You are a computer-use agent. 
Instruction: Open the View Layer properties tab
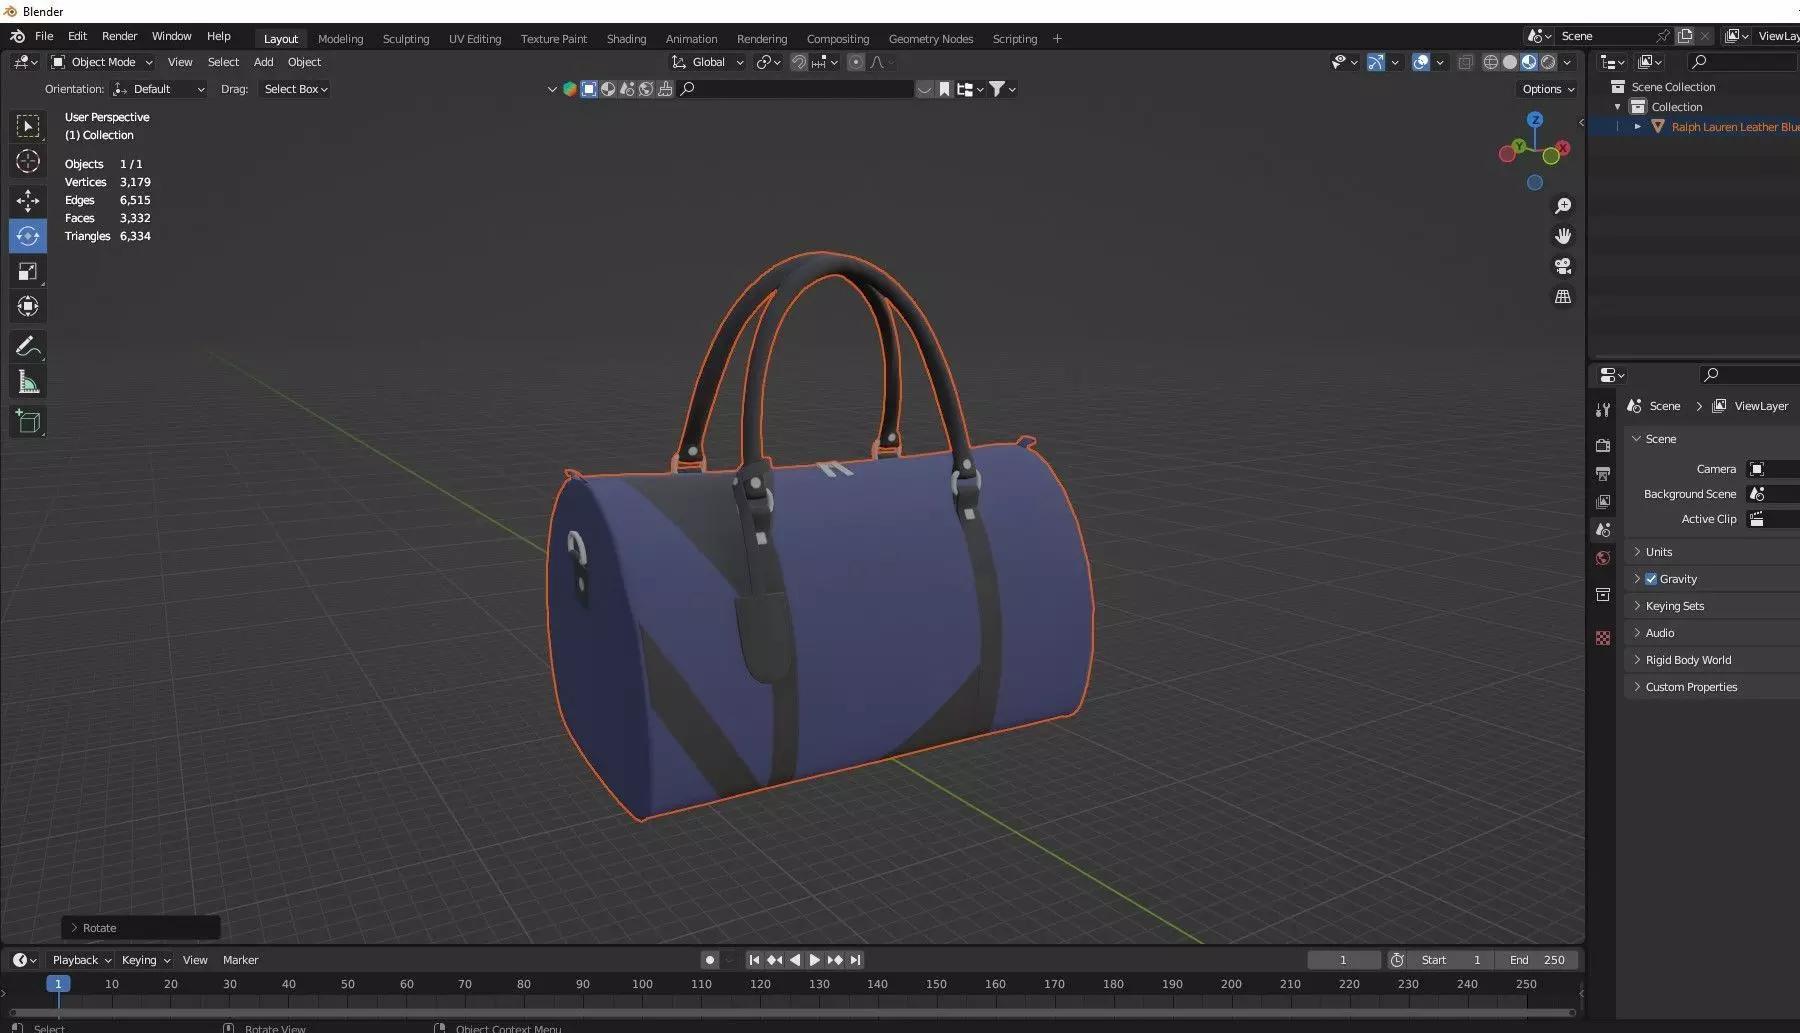pyautogui.click(x=1603, y=501)
